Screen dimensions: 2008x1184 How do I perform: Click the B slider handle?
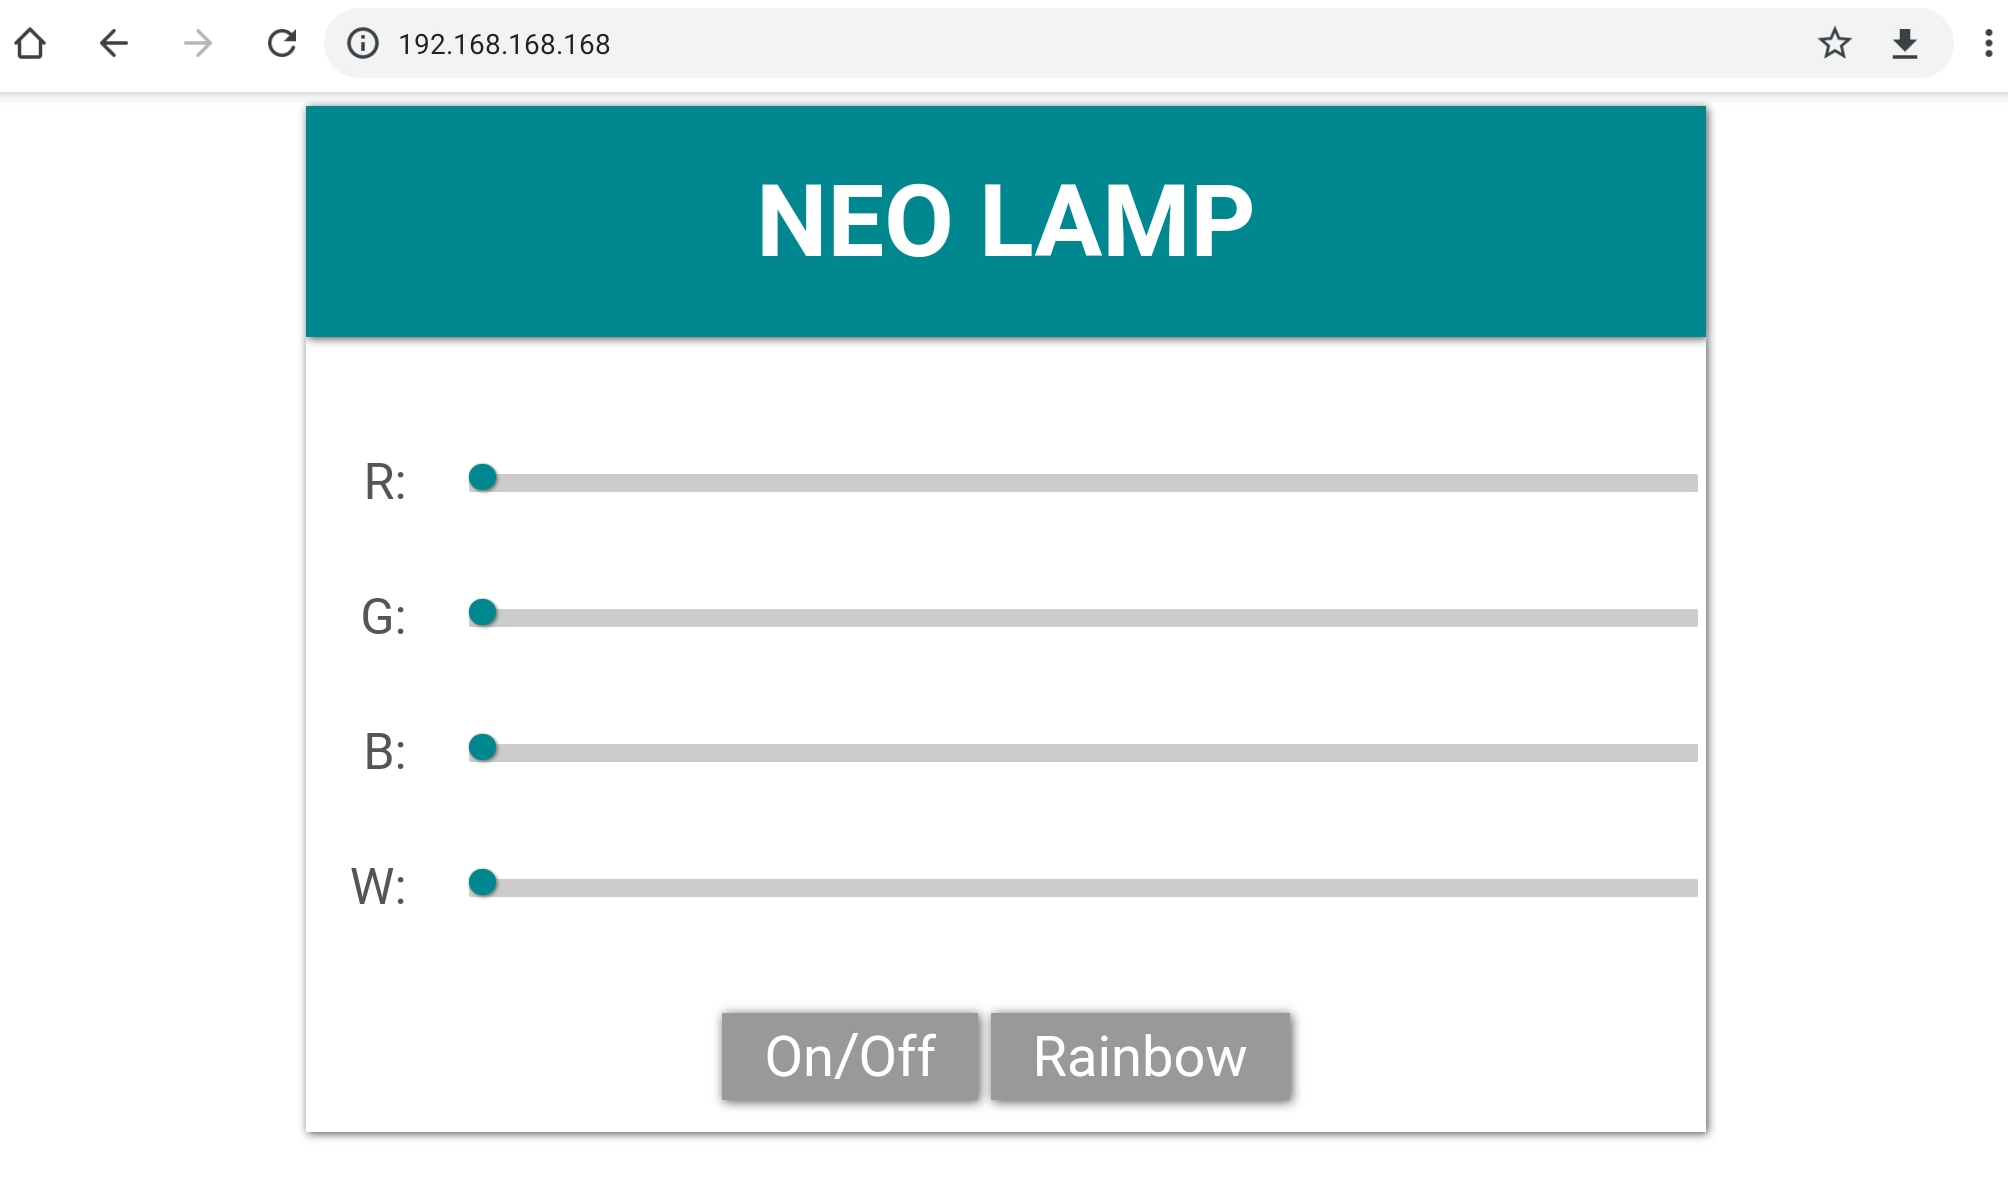[483, 747]
